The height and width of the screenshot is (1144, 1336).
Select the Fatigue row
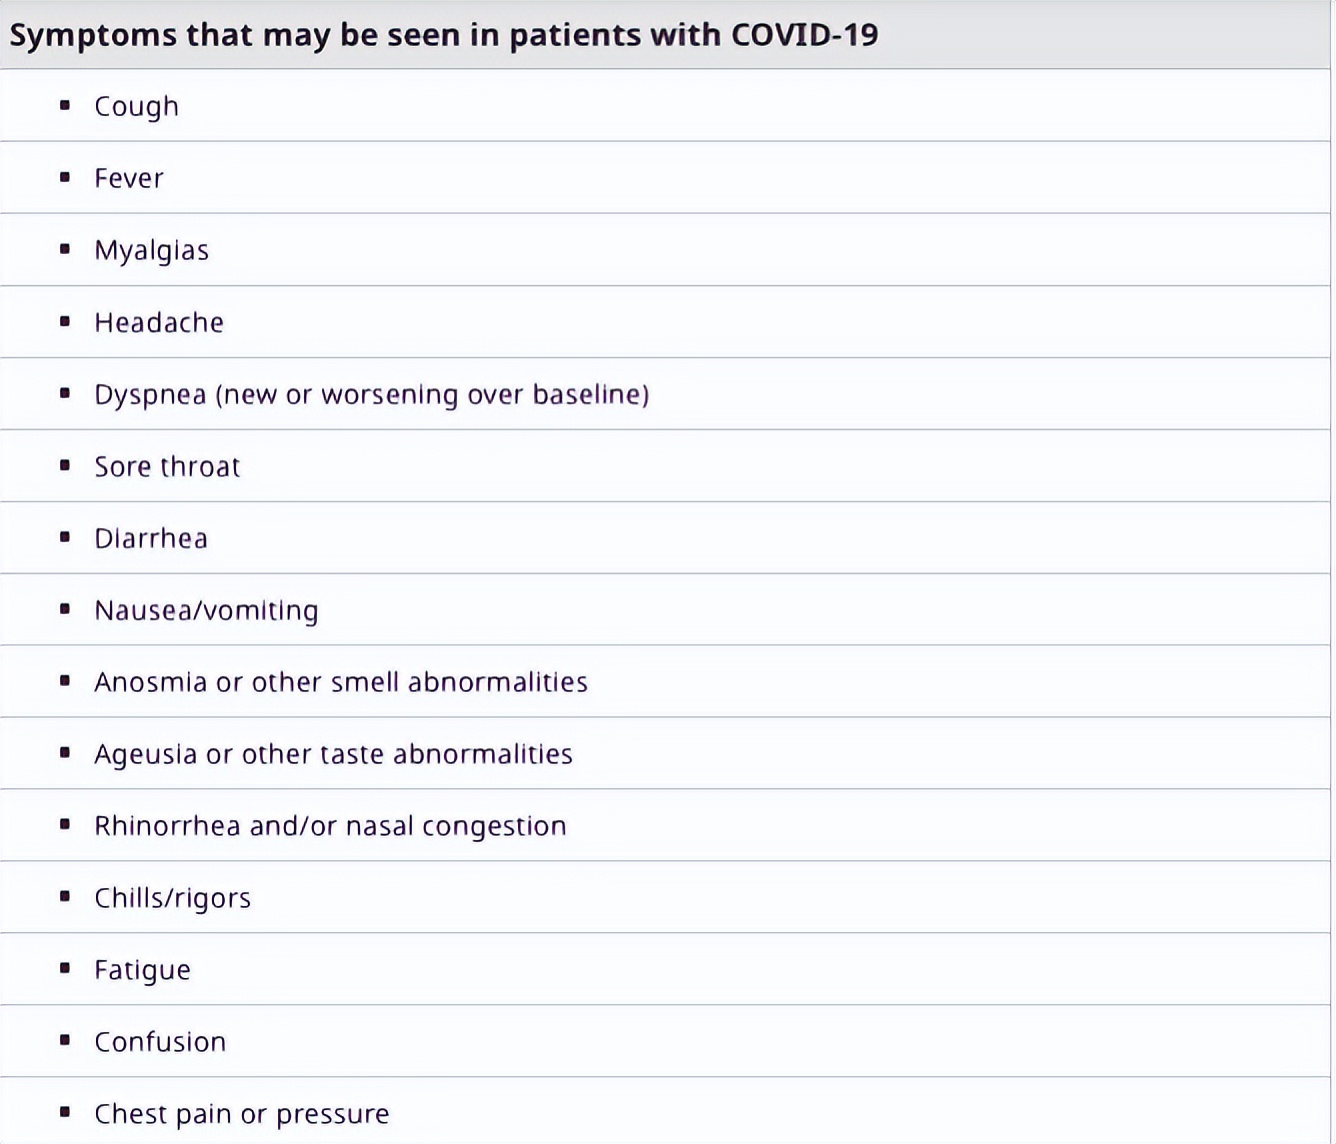[x=142, y=970]
